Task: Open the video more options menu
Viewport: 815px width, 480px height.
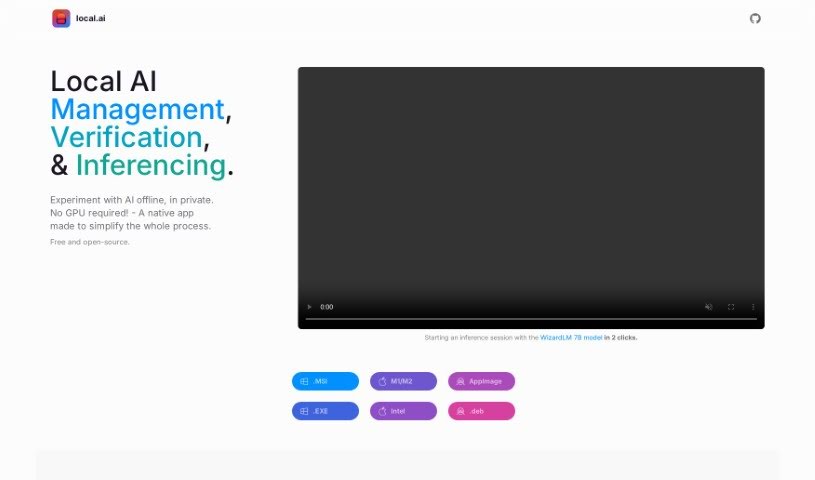Action: click(x=753, y=307)
